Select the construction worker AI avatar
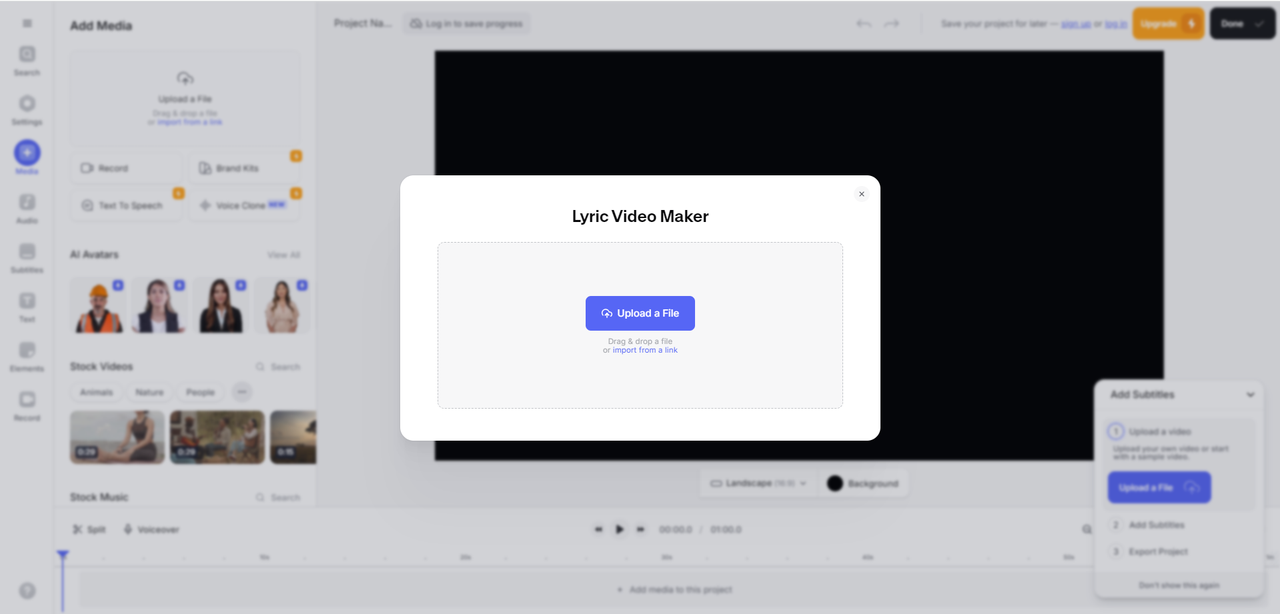Viewport: 1280px width, 614px height. 98,305
